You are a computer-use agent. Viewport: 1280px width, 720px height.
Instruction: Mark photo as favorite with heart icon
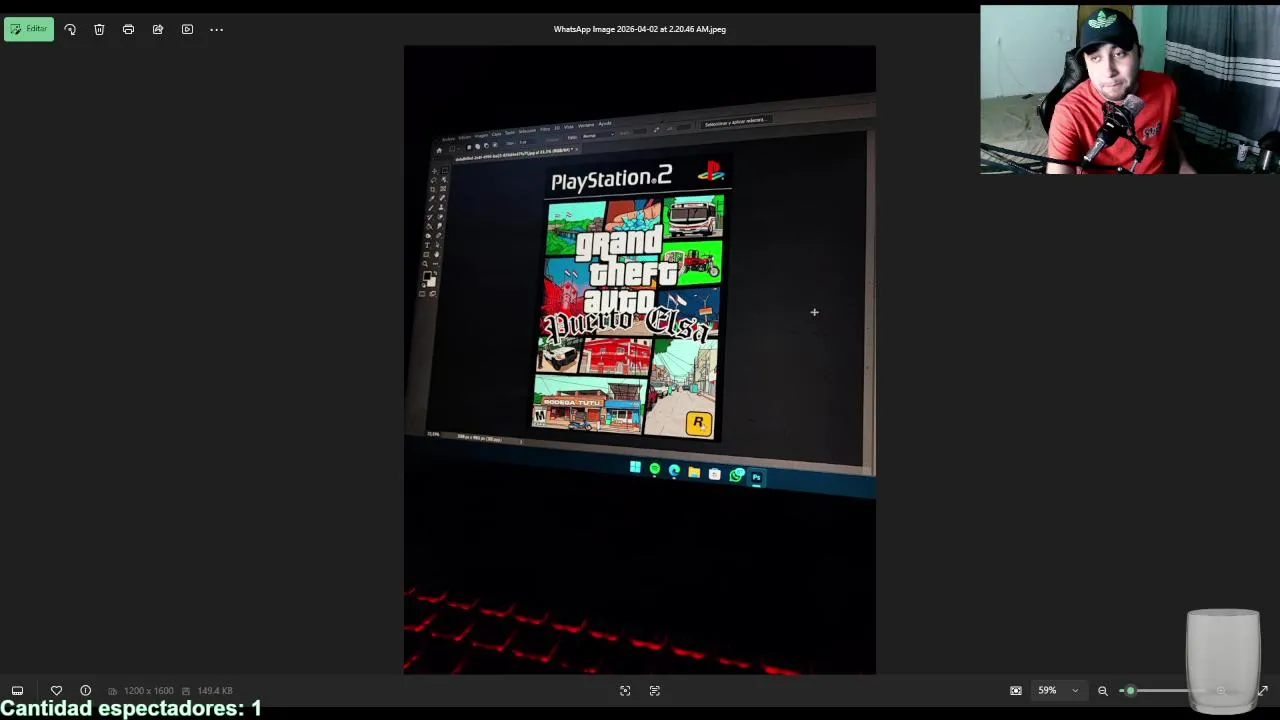56,690
